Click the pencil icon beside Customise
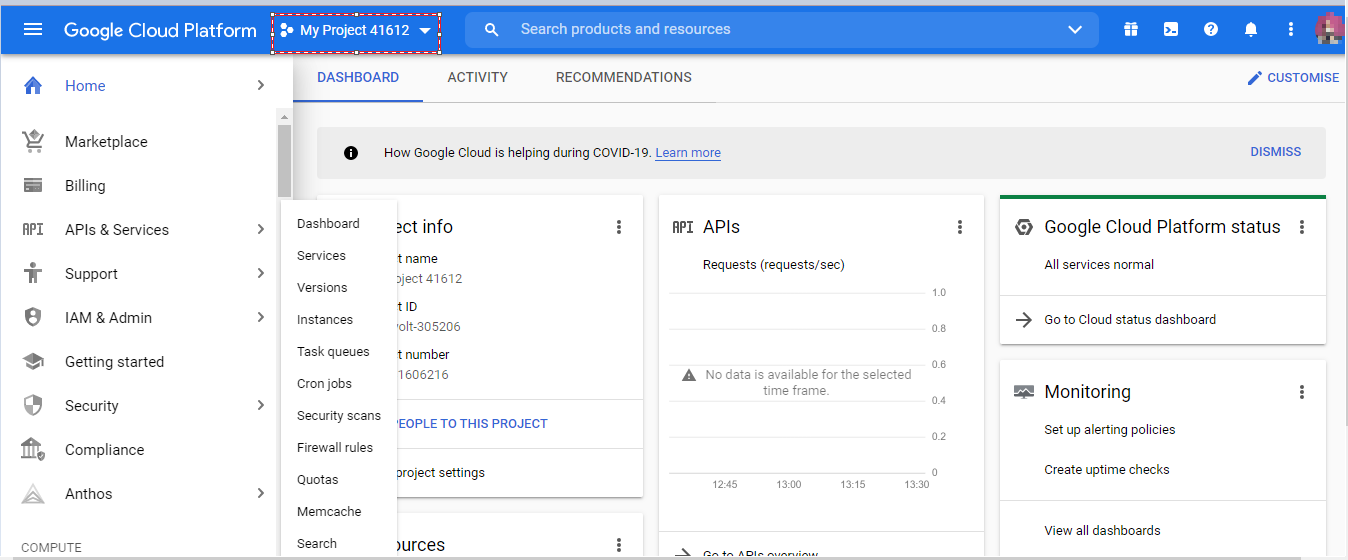The image size is (1348, 560). (1255, 78)
